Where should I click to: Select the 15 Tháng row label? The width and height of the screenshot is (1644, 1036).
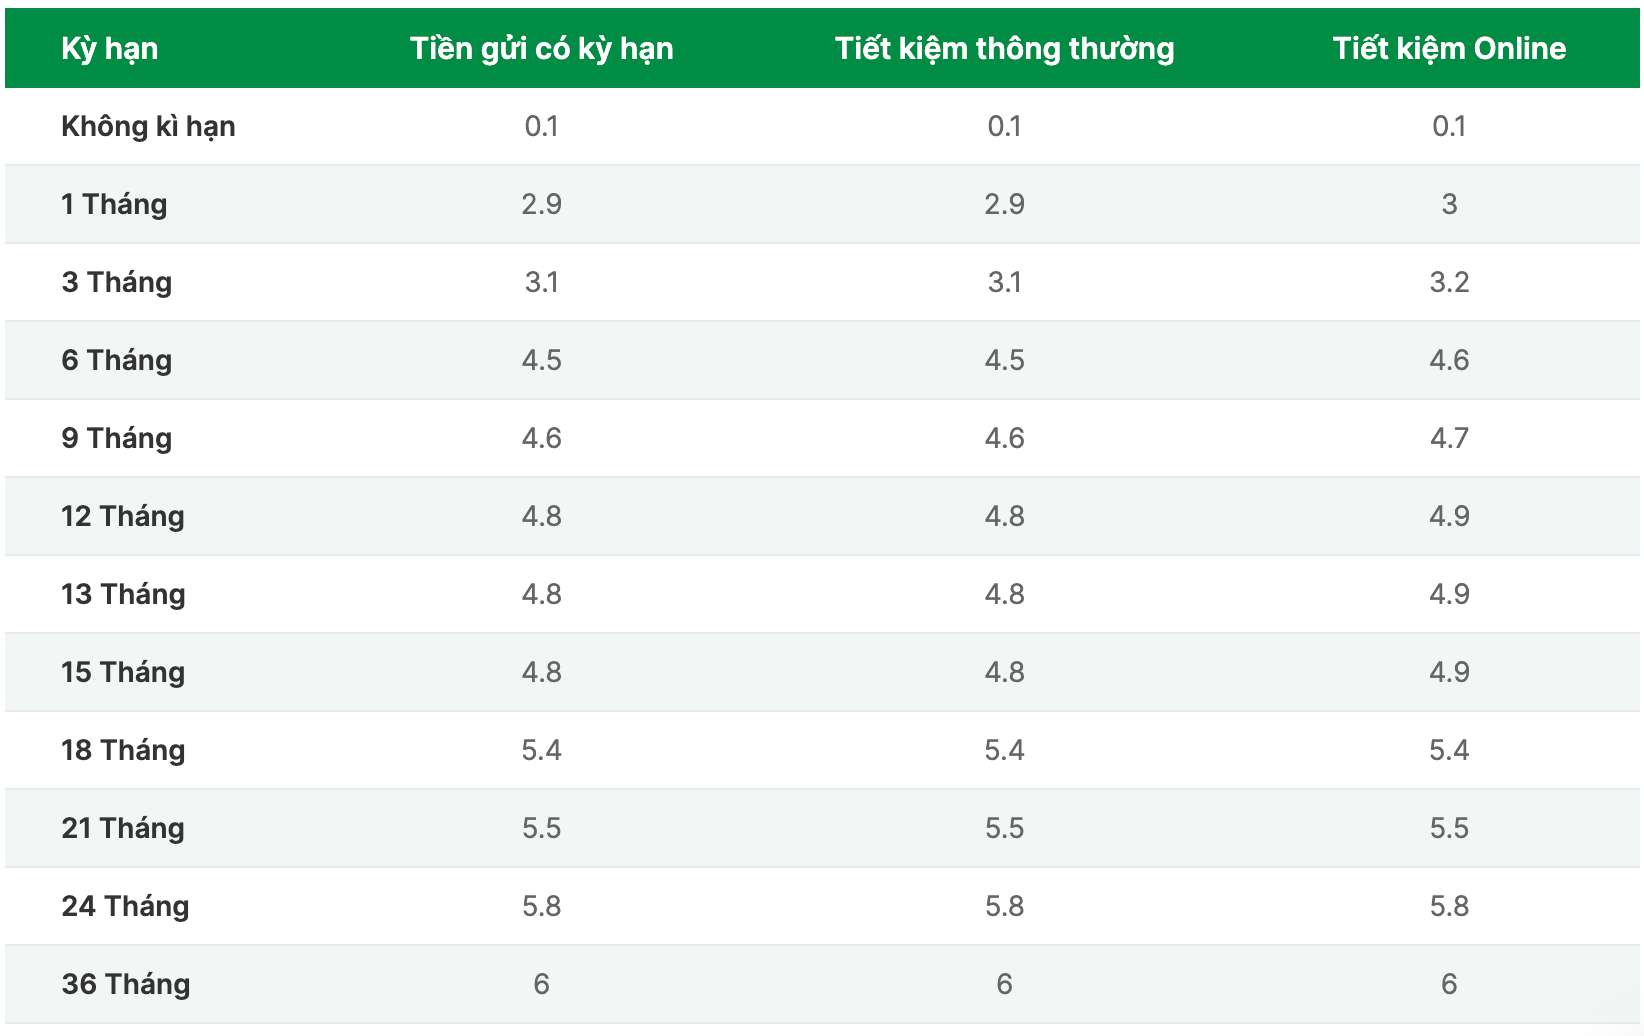pos(123,672)
